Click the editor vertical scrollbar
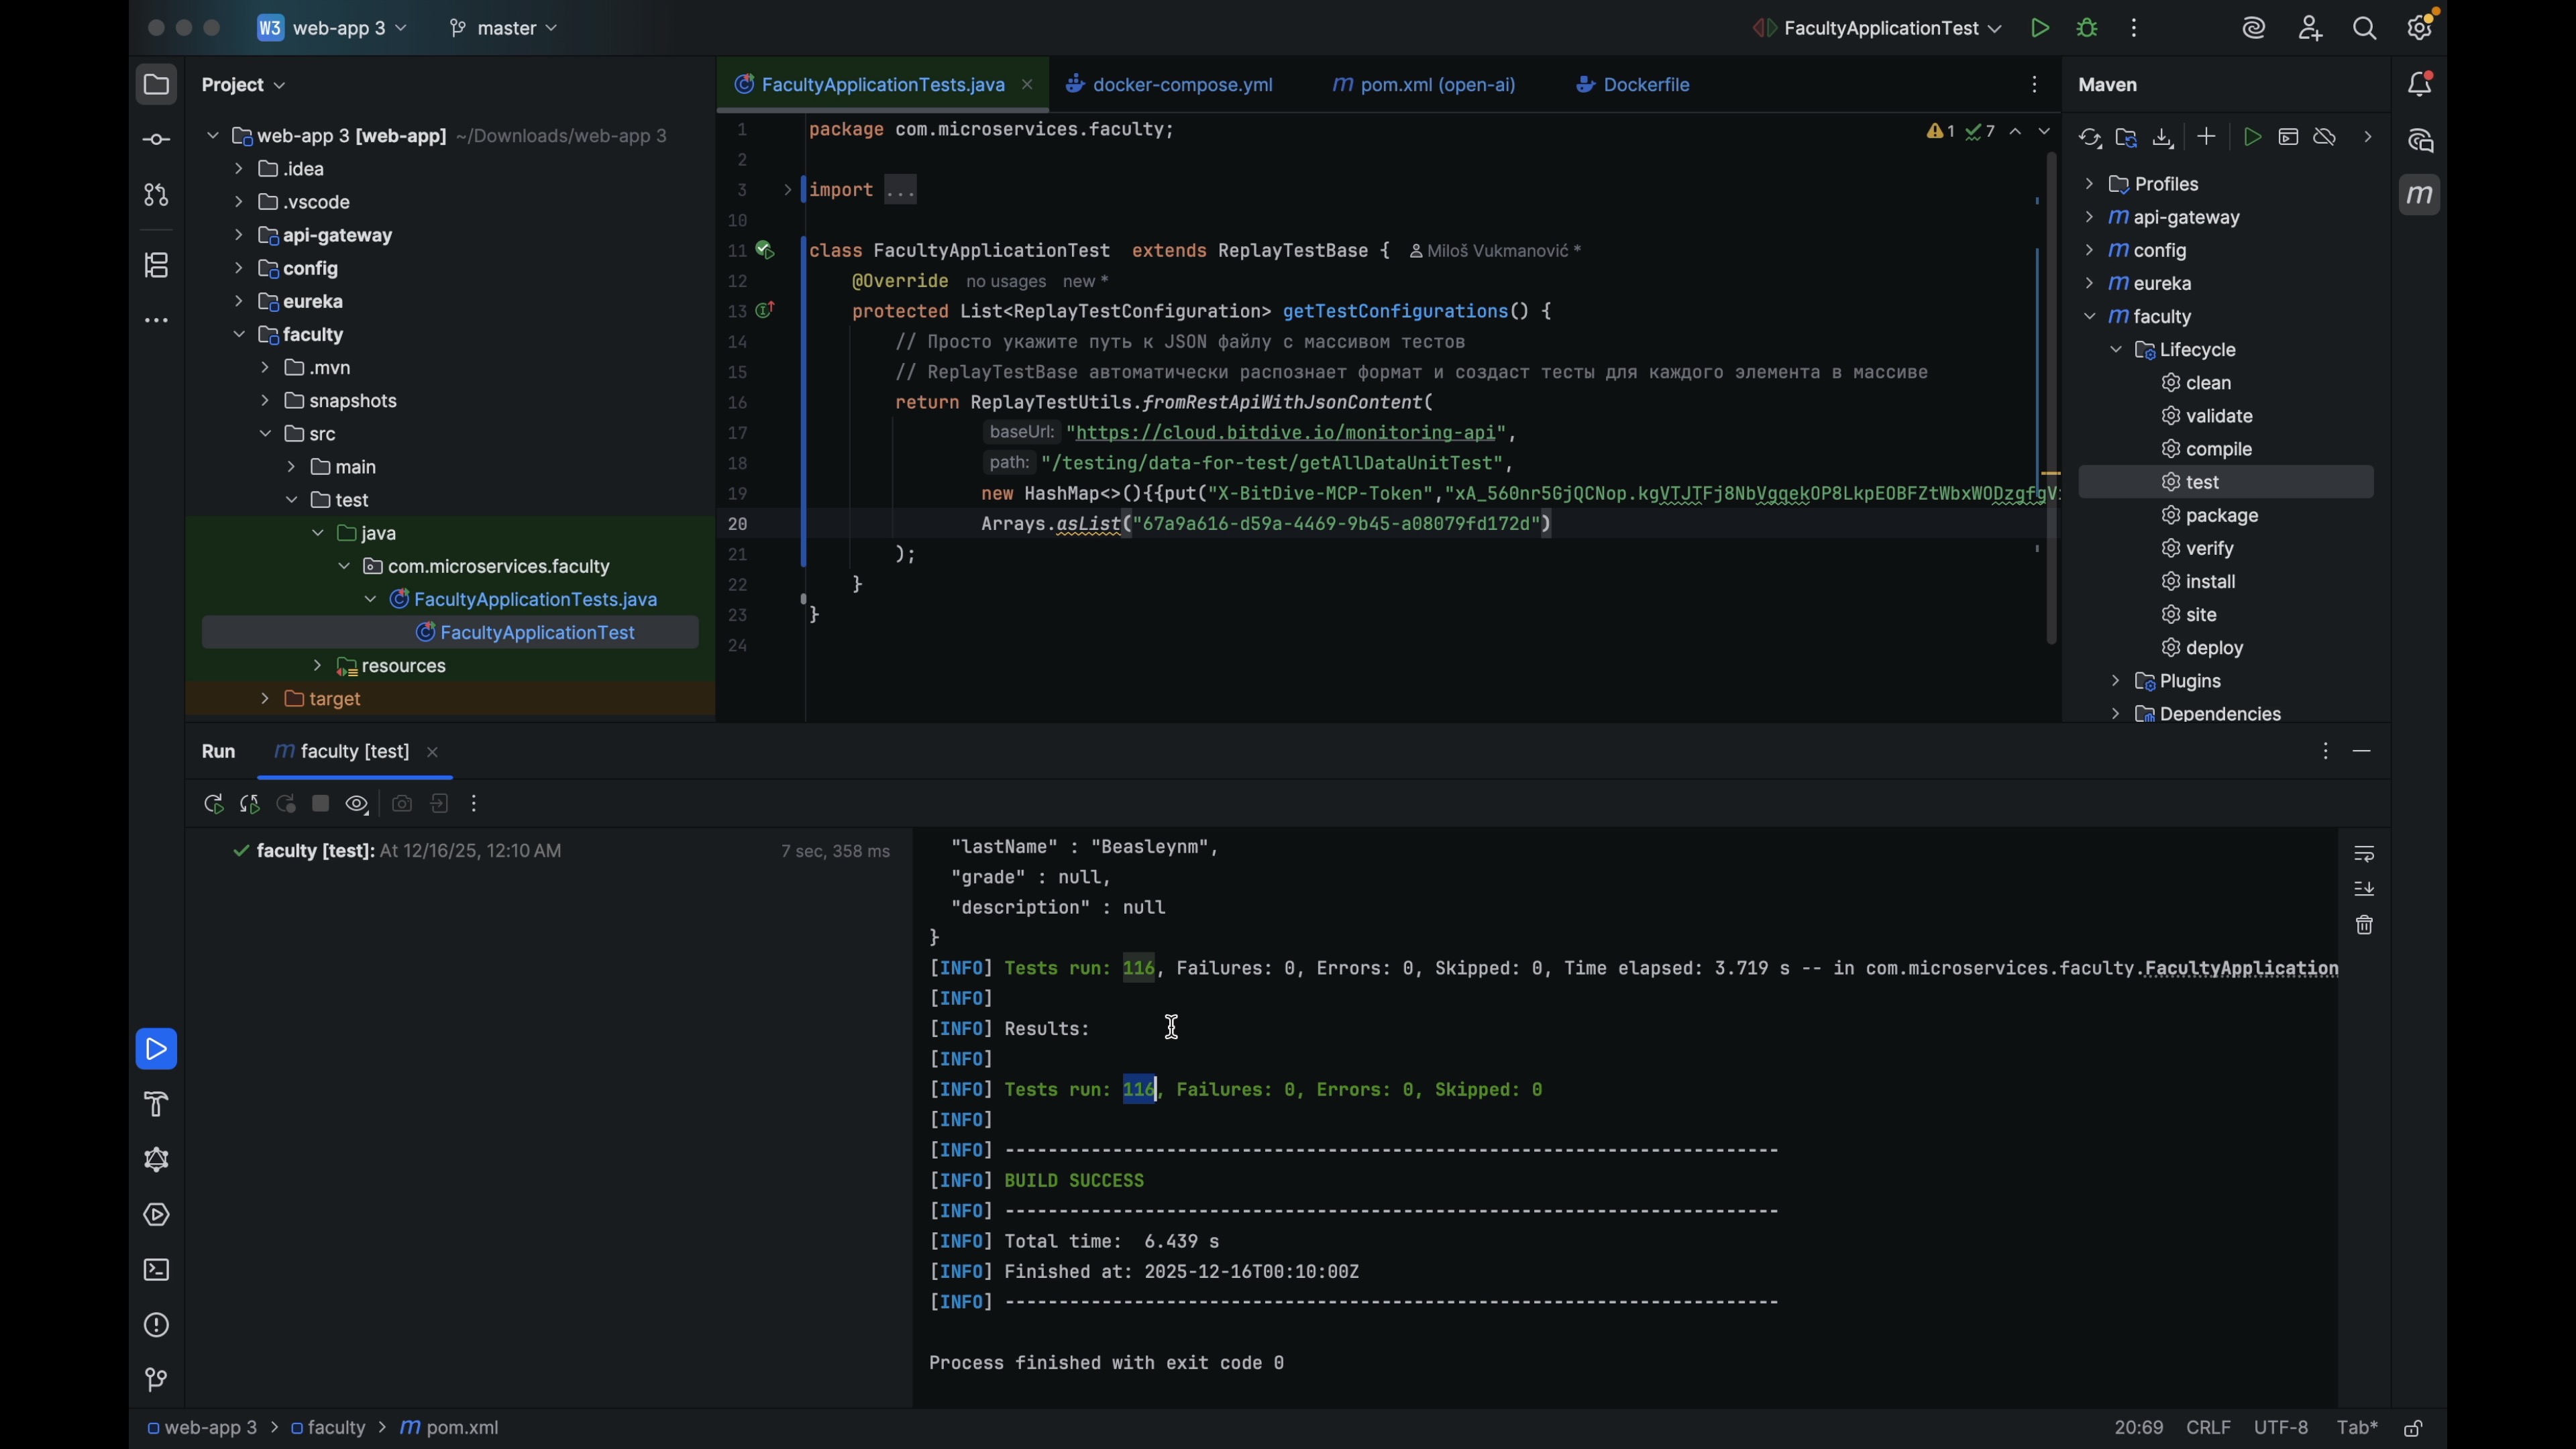The height and width of the screenshot is (1449, 2576). pos(2052,398)
